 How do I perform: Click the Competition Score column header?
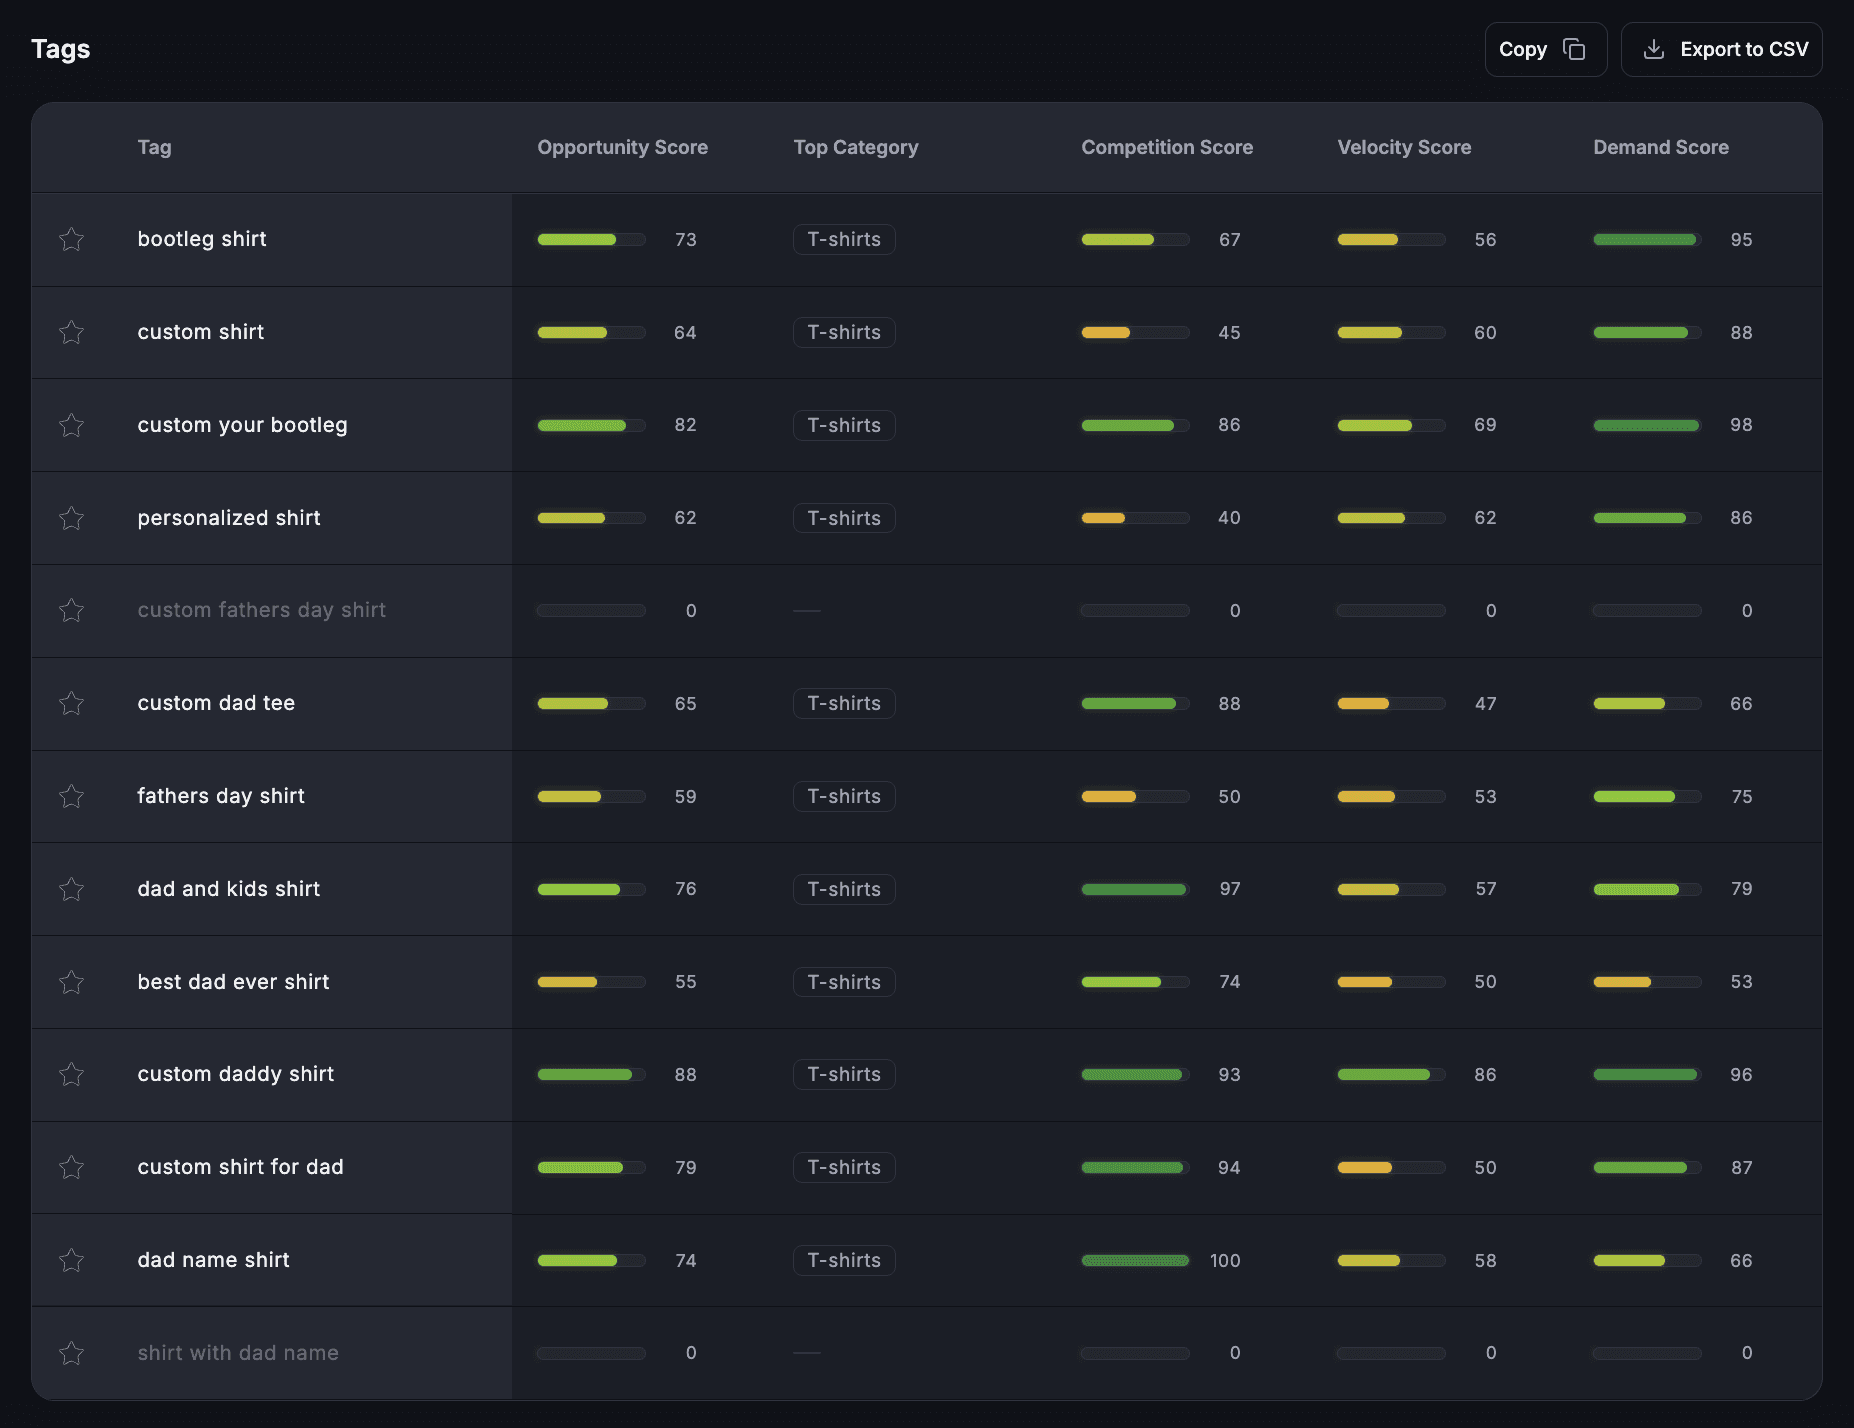click(1167, 147)
